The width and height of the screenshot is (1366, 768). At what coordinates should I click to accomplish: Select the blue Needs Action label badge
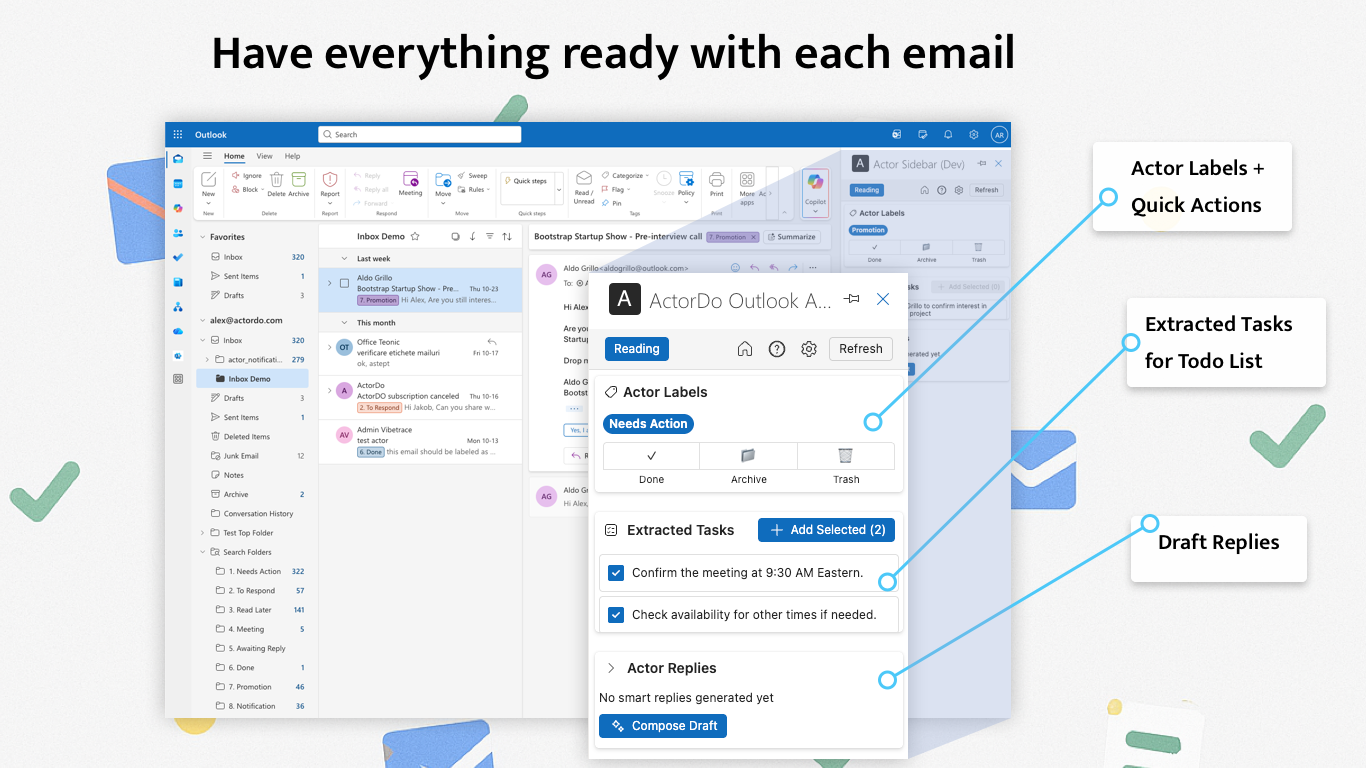click(648, 424)
